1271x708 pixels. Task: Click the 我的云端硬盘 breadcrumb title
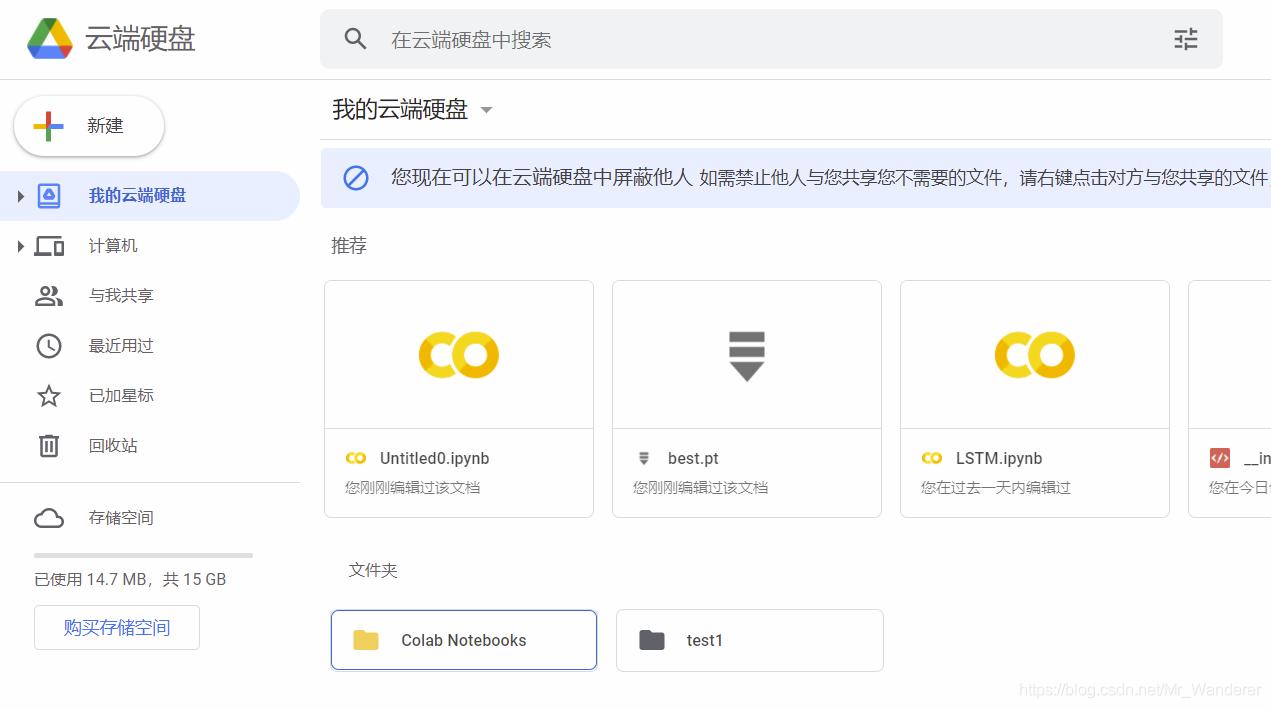[400, 110]
